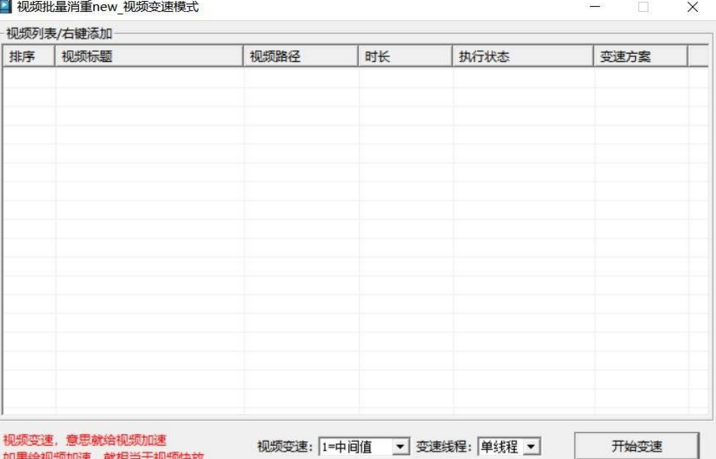
Task: Sort the list by the 排序 column header
Action: [x=29, y=56]
